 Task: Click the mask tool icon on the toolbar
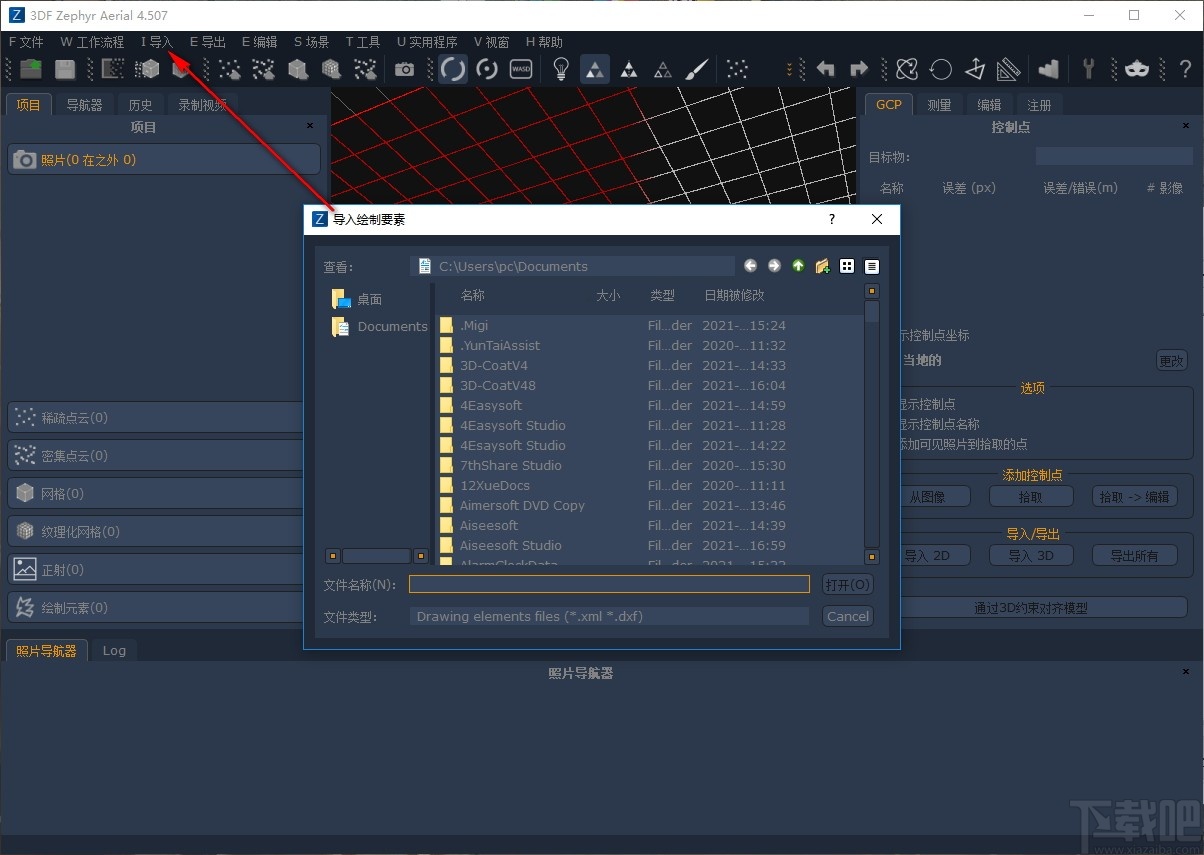coord(1135,69)
